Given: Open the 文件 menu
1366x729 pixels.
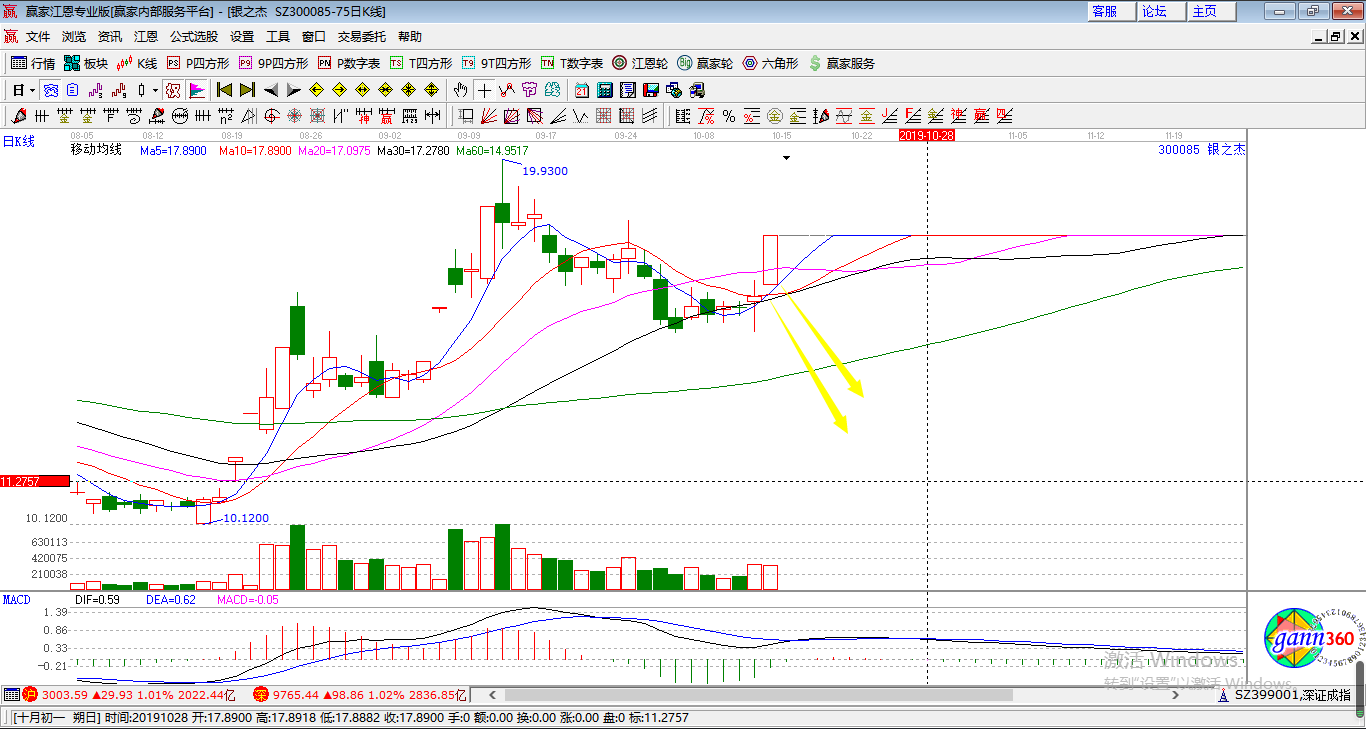Looking at the screenshot, I should coord(38,37).
